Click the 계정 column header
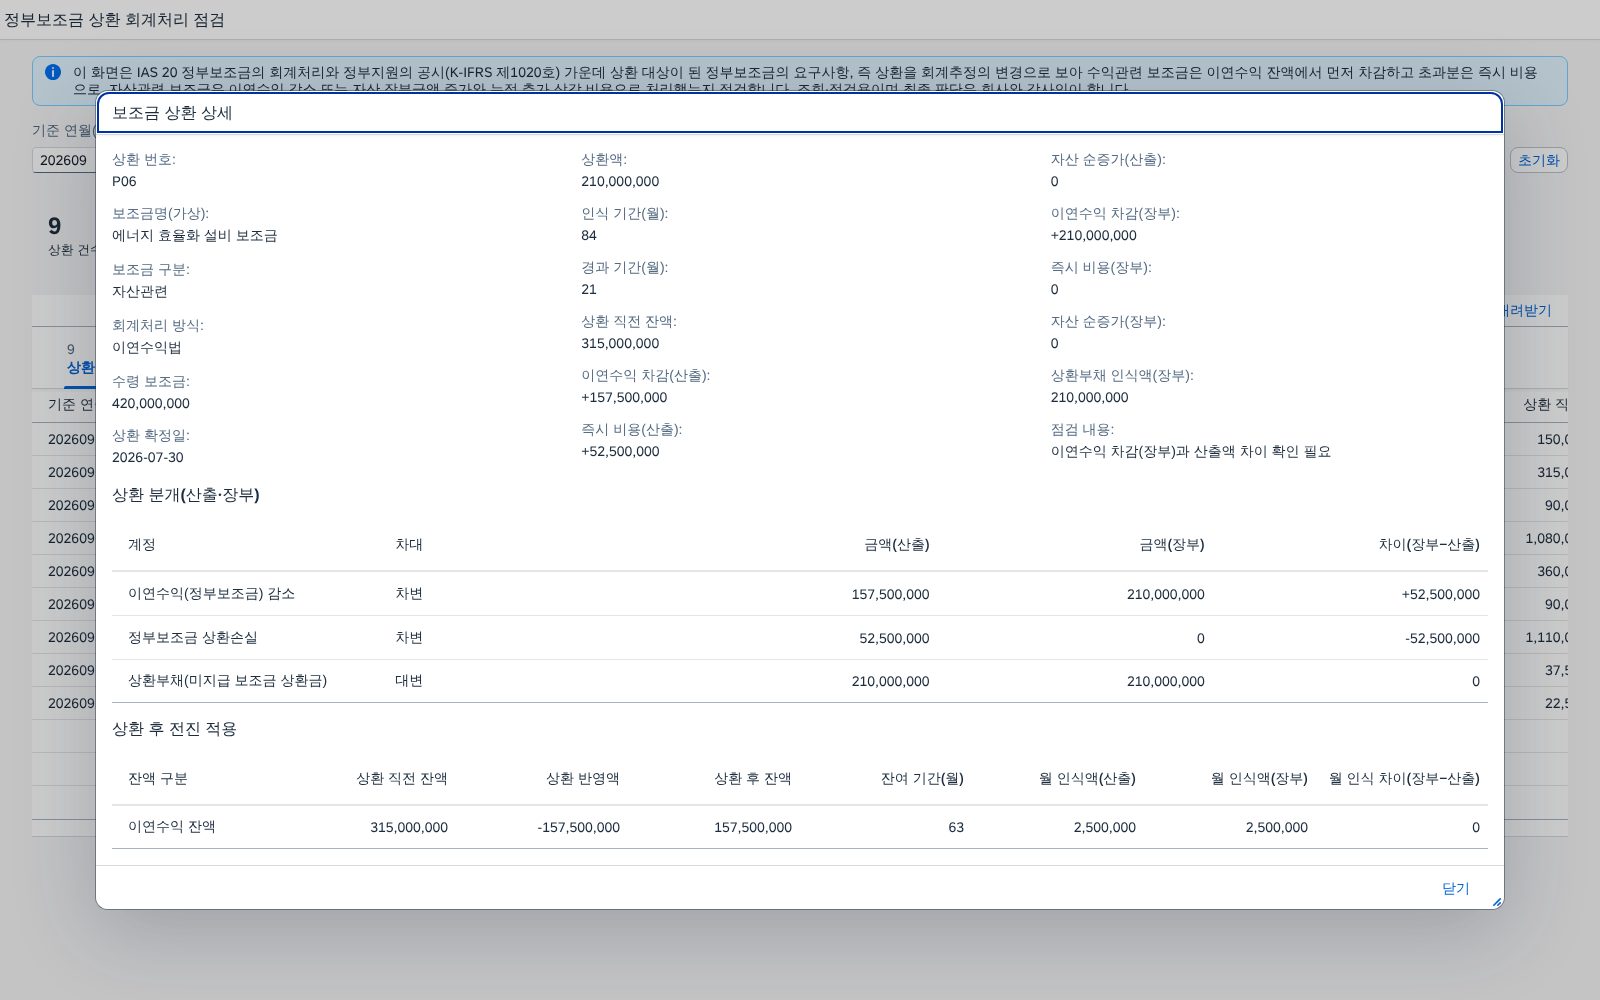Viewport: 1600px width, 1000px height. click(142, 544)
